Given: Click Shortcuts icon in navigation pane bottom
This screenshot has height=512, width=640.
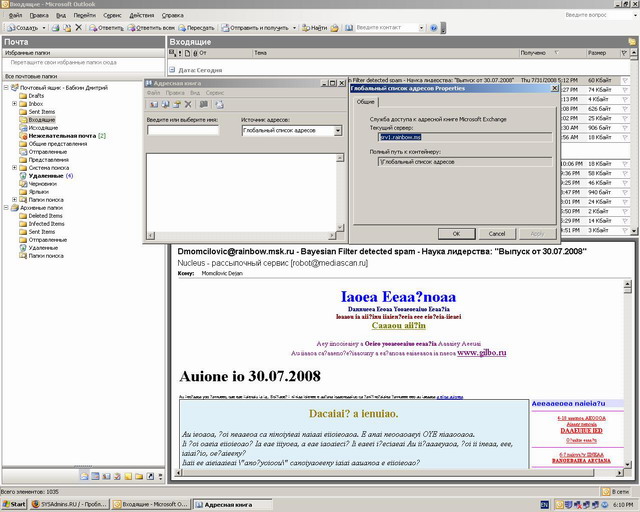Looking at the screenshot, I should (150, 476).
